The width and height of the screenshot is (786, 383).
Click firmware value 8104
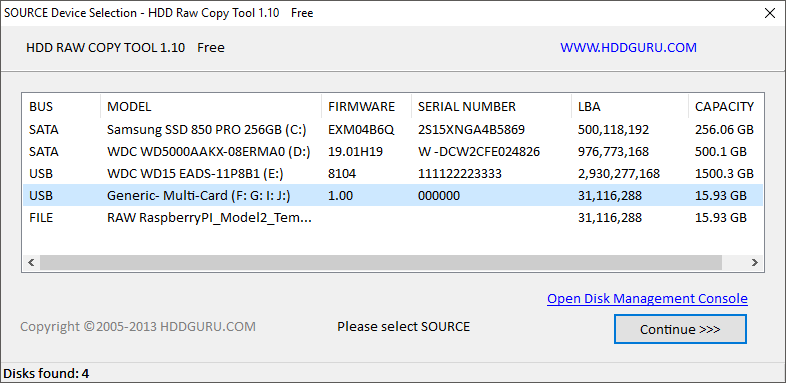pos(342,174)
